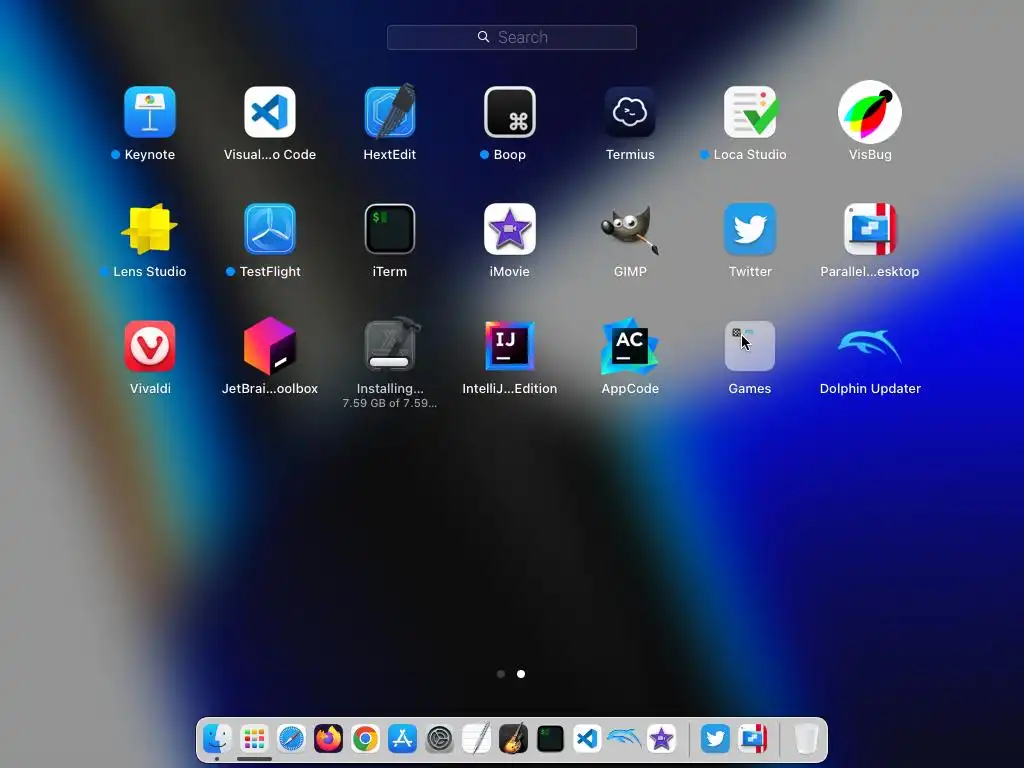This screenshot has width=1024, height=768.
Task: Open the VisBug app icon
Action: coord(870,112)
